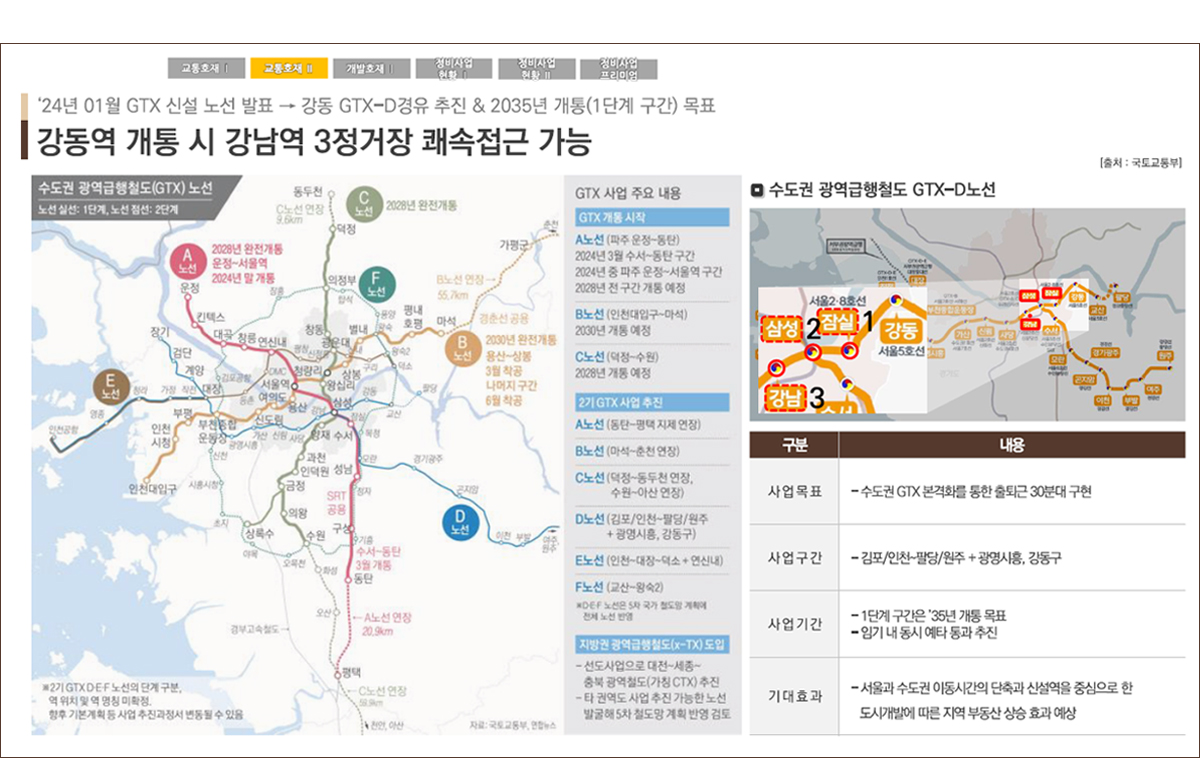
Task: Click the '강동역 개통 시 강남역 3정거장 쾌속접근 가능' headline
Action: point(314,141)
